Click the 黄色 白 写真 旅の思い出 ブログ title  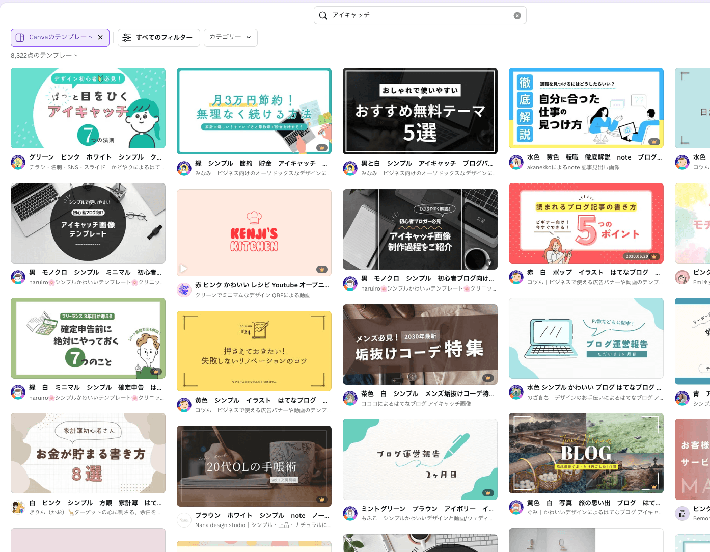pyautogui.click(x=595, y=503)
